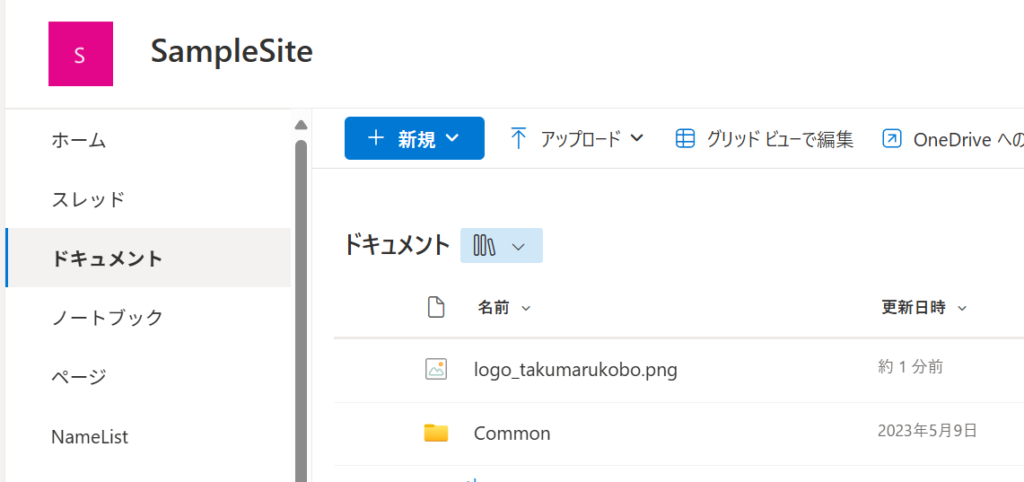Sort by the 名前 column header
1024x482 pixels.
[494, 308]
